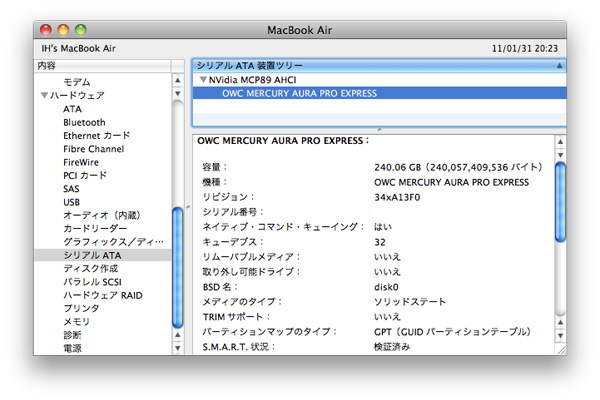This screenshot has width=600, height=400.
Task: Click the window resize grip corner
Action: tap(562, 350)
